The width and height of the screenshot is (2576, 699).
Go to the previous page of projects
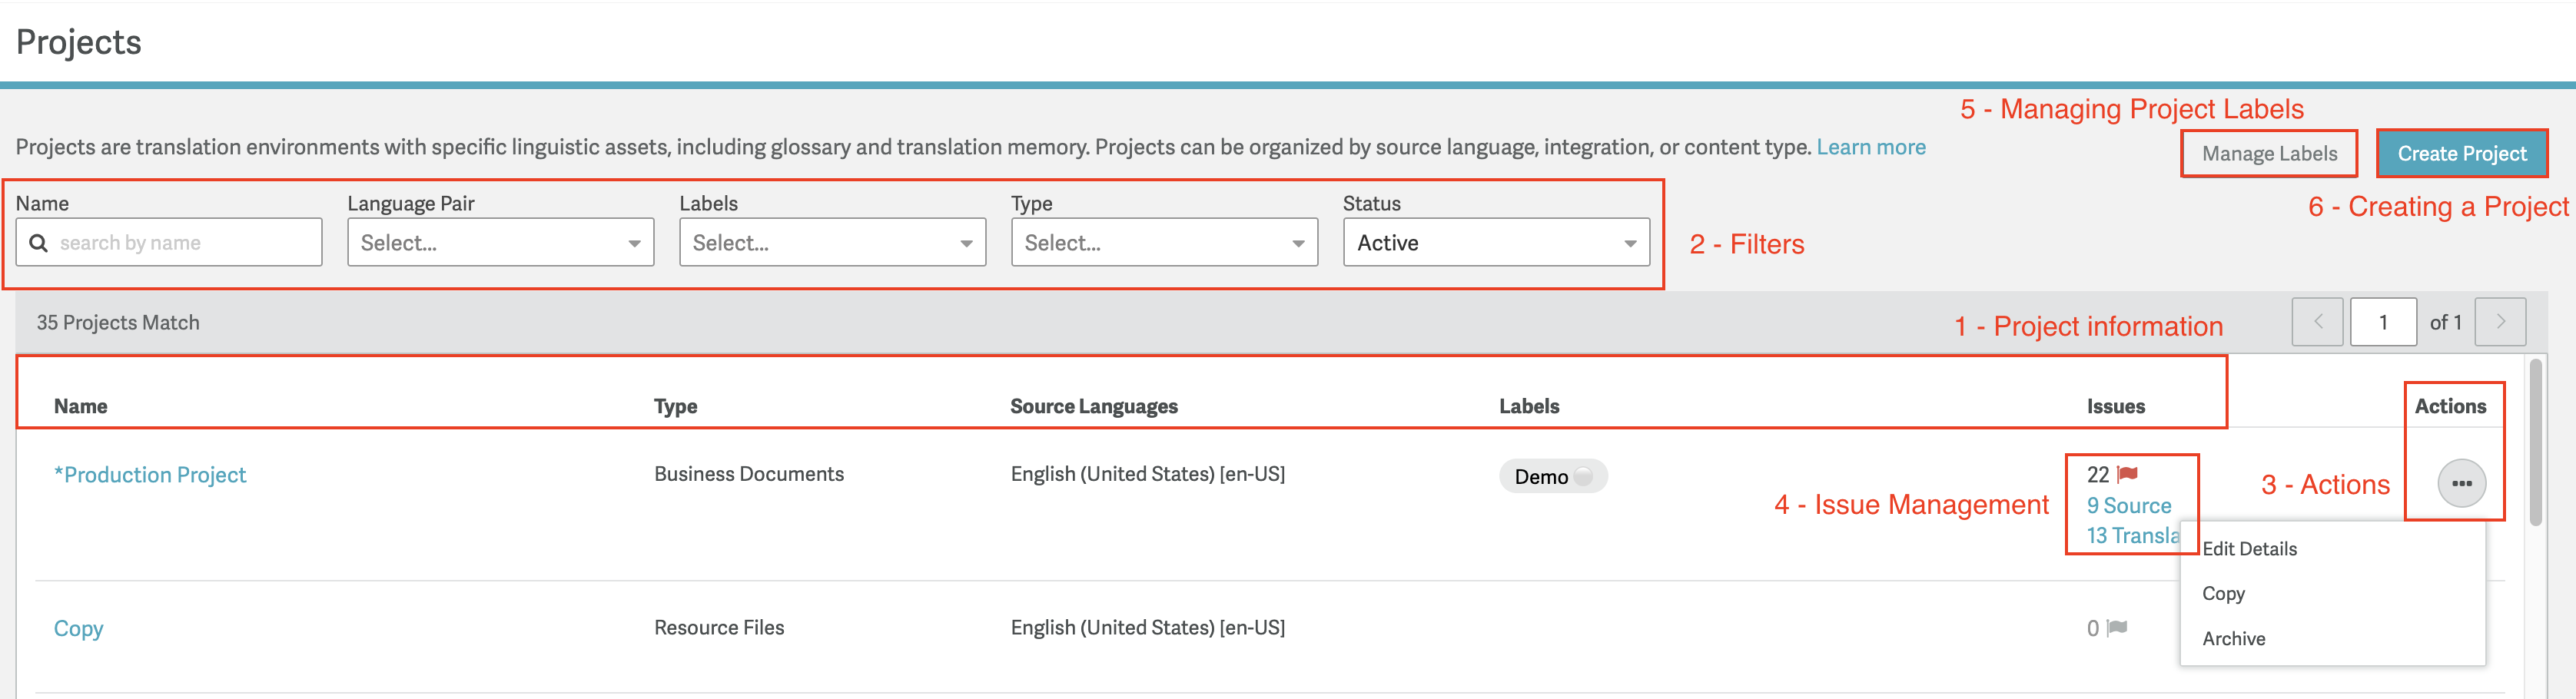[2317, 322]
